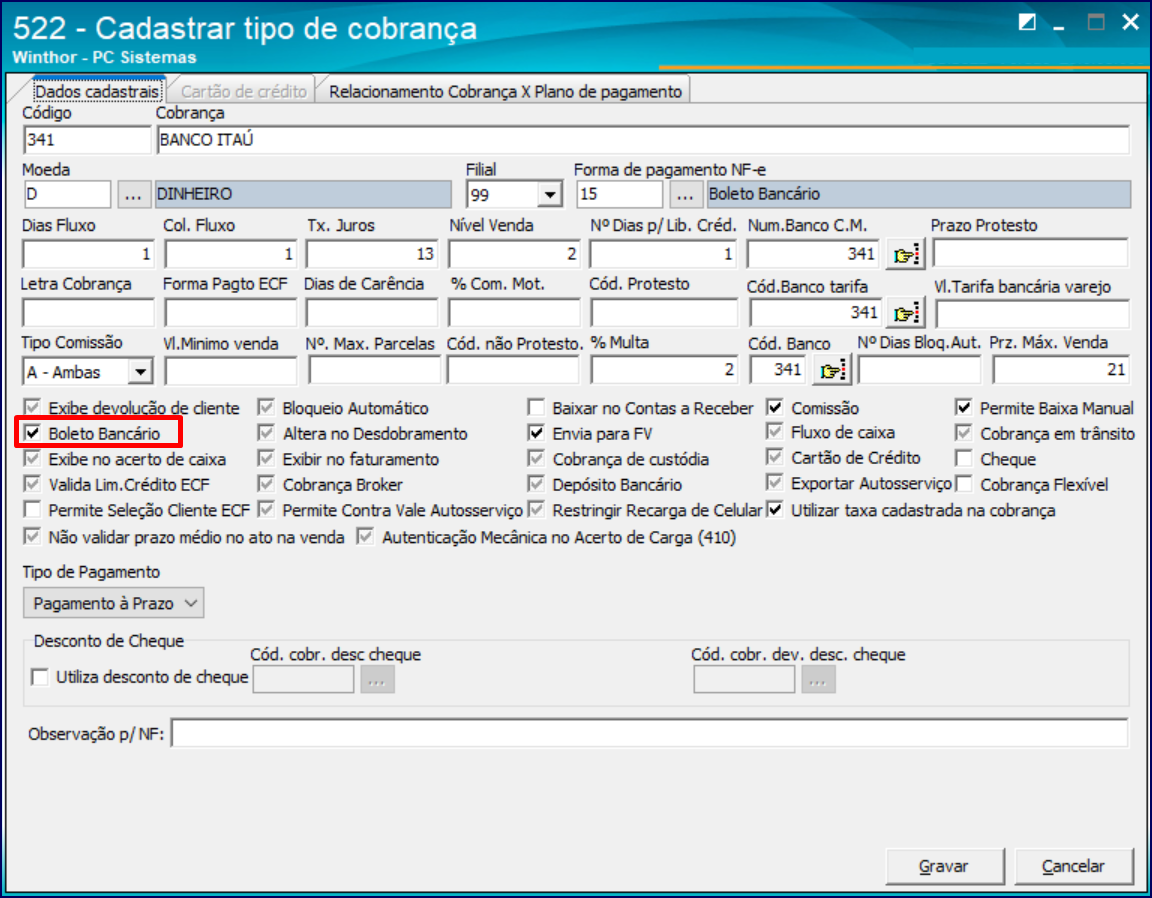Click the Moeda code field
The height and width of the screenshot is (898, 1152).
[67, 195]
